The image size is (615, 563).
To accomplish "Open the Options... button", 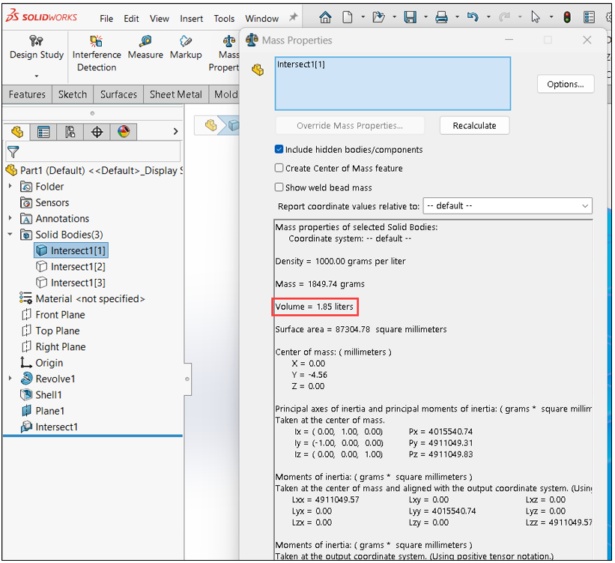I will 565,84.
